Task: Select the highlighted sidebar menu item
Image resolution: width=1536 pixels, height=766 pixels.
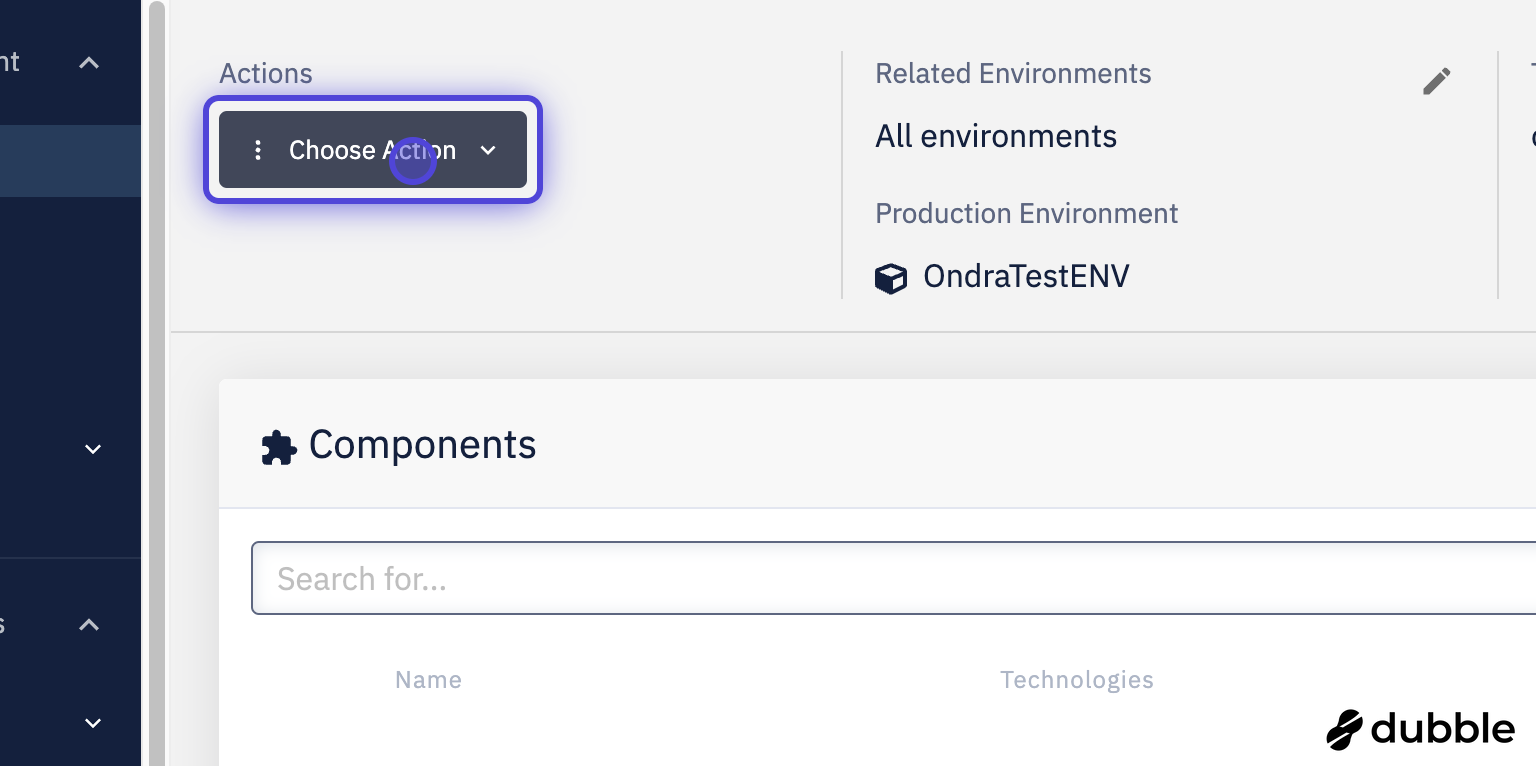Action: [x=70, y=160]
